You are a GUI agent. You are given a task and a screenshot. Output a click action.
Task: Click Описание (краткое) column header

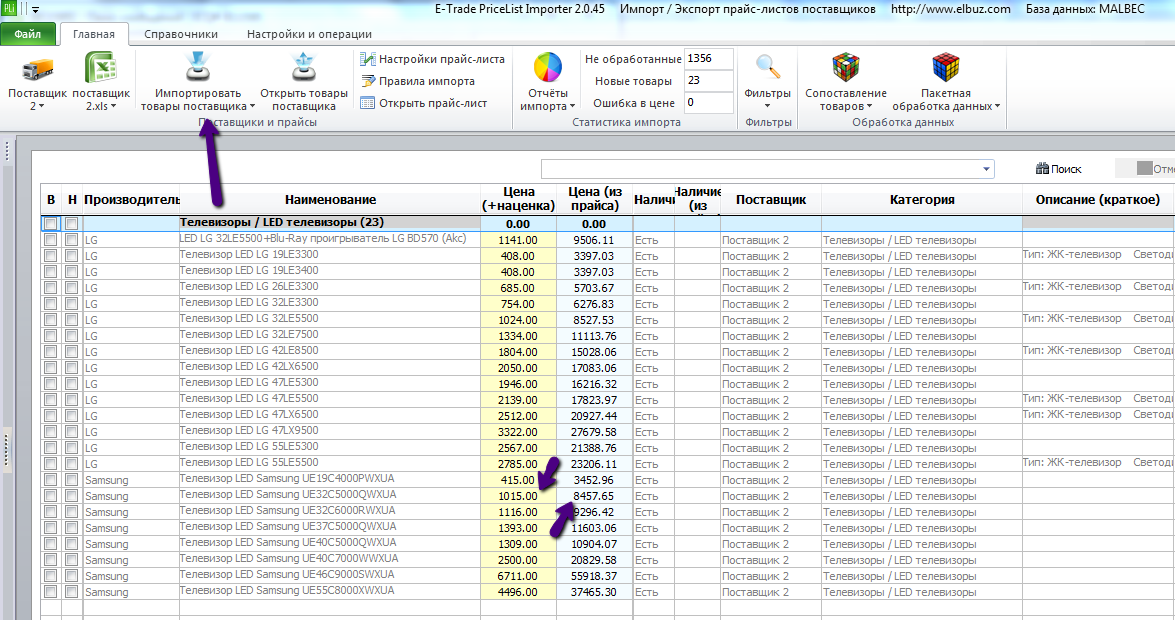pos(1098,199)
